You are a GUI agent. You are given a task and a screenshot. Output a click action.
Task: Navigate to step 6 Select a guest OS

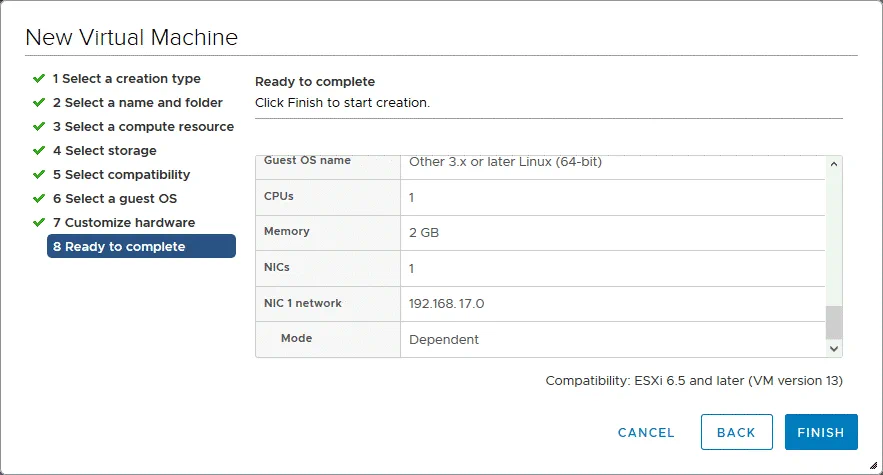pos(114,199)
